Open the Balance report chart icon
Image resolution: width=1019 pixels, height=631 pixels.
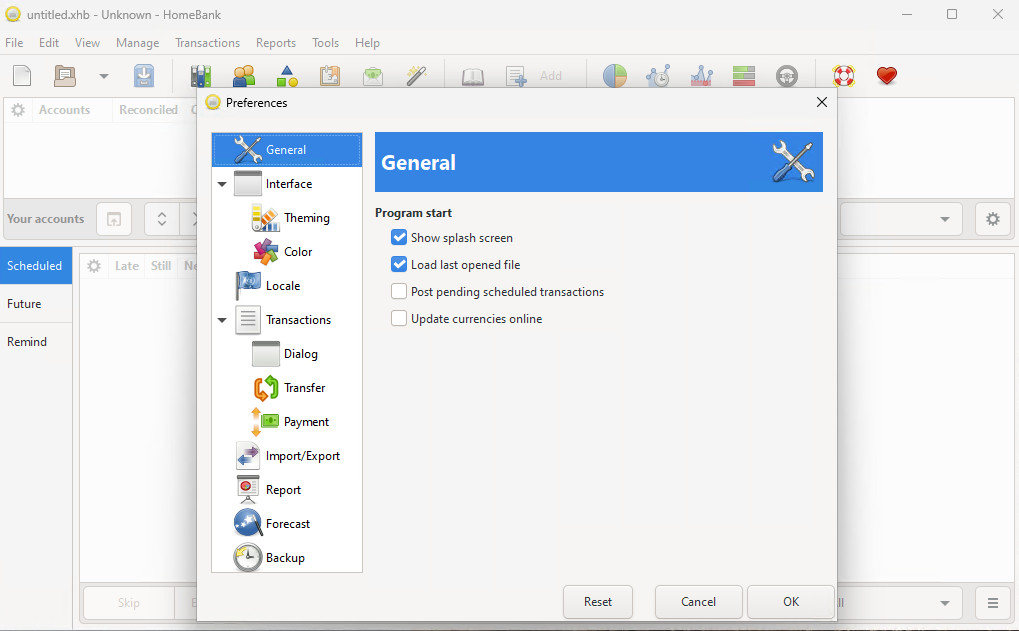[701, 76]
